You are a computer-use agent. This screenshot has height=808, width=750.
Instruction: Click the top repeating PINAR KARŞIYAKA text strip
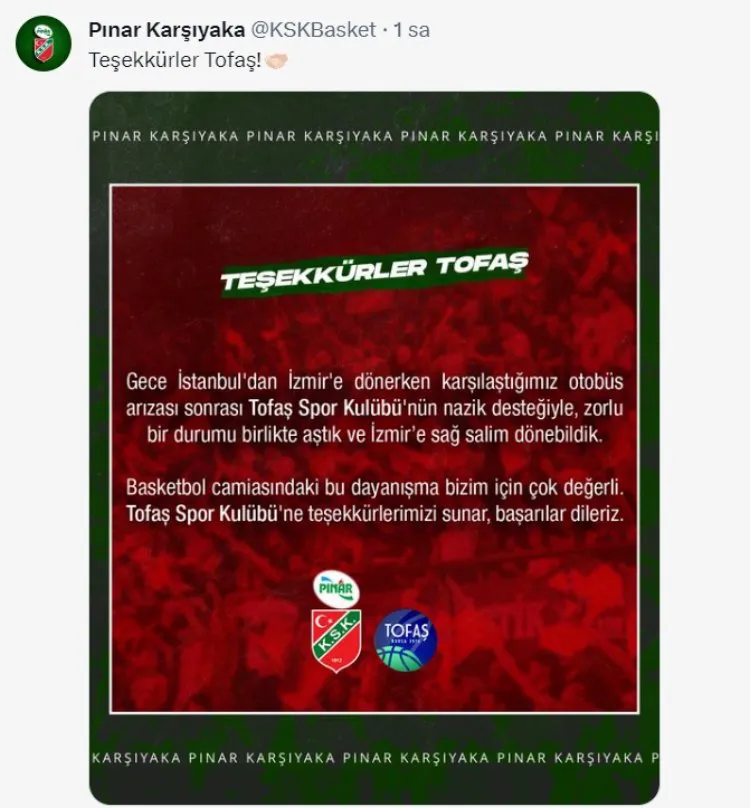[375, 137]
